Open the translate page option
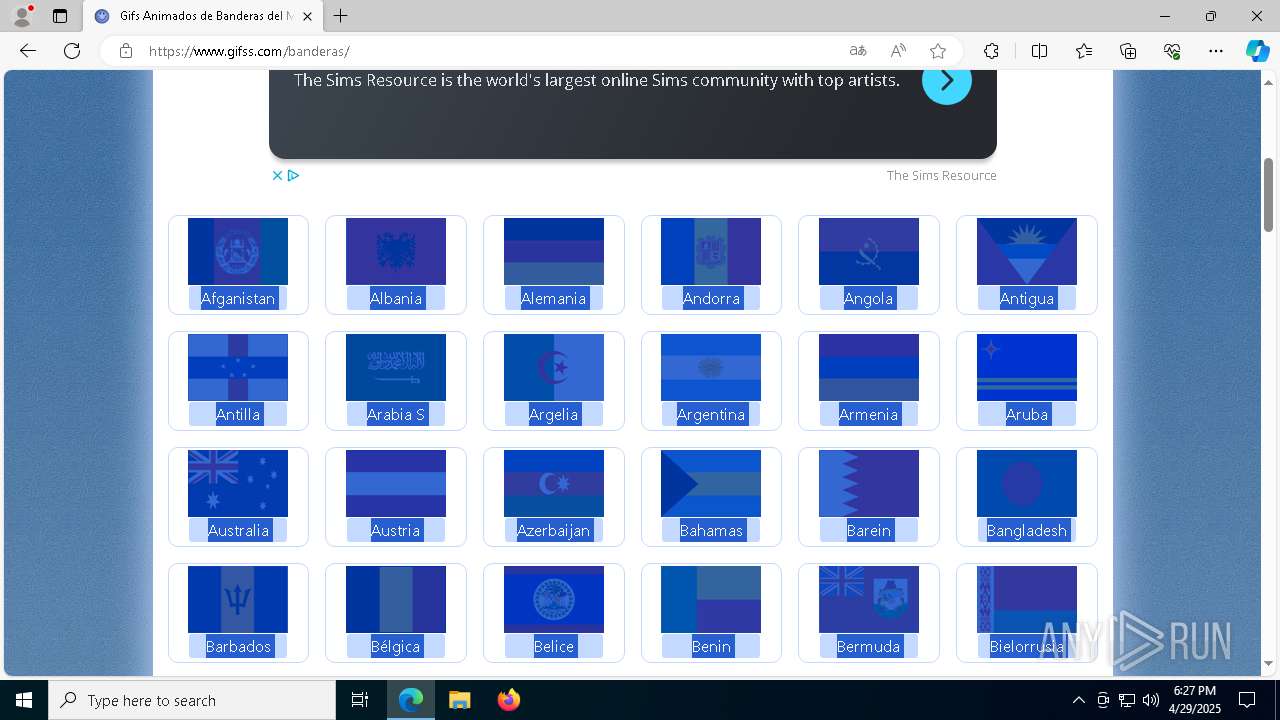 point(857,51)
